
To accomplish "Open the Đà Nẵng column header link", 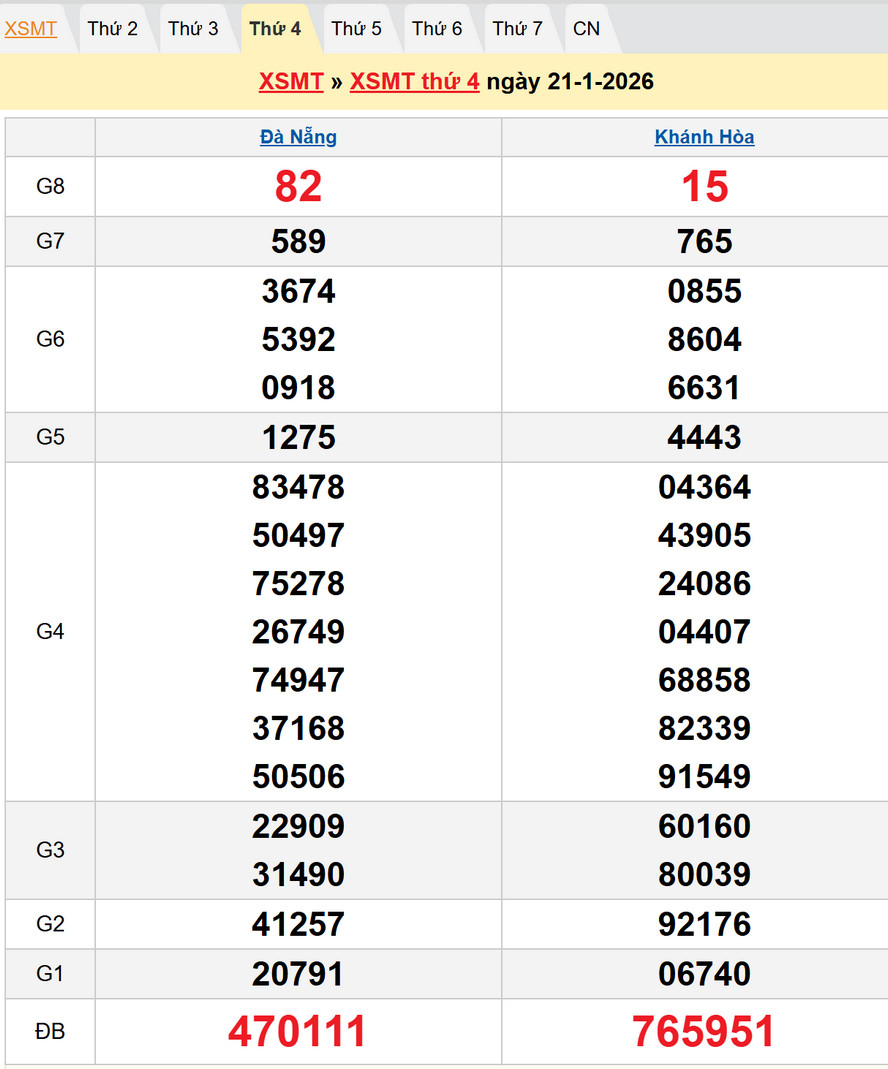I will tap(298, 137).
